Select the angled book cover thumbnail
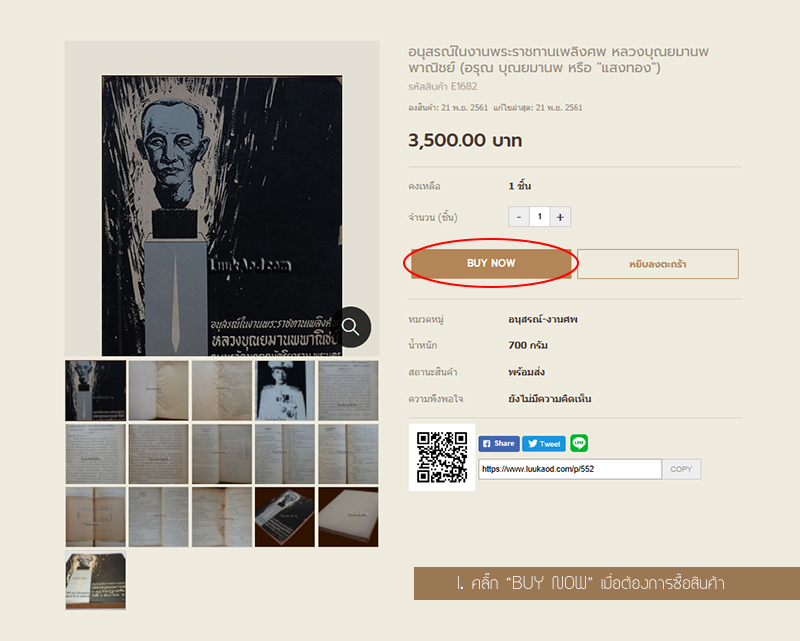800x641 pixels. pyautogui.click(x=285, y=517)
